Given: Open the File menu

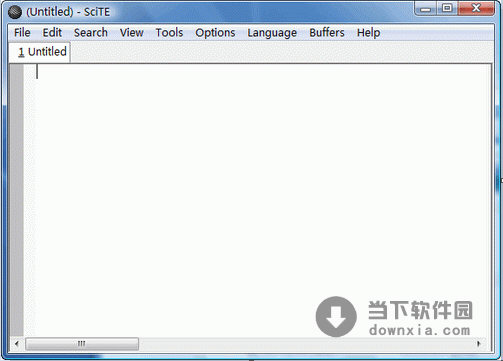Looking at the screenshot, I should tap(22, 33).
